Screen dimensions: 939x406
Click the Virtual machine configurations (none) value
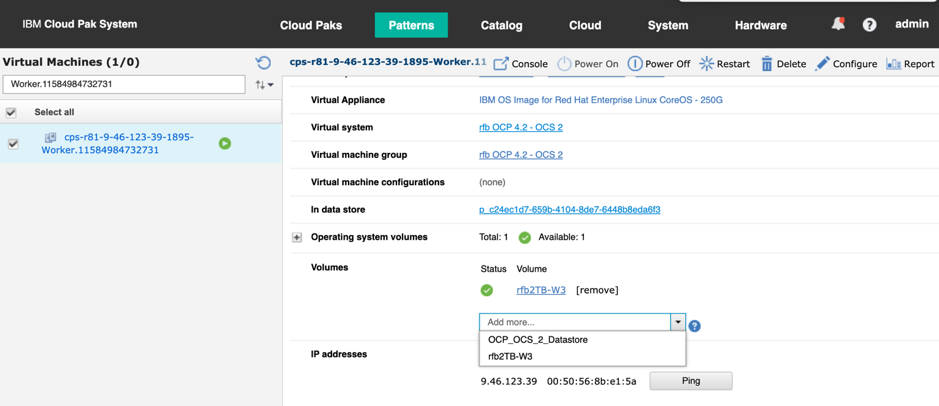coord(492,182)
